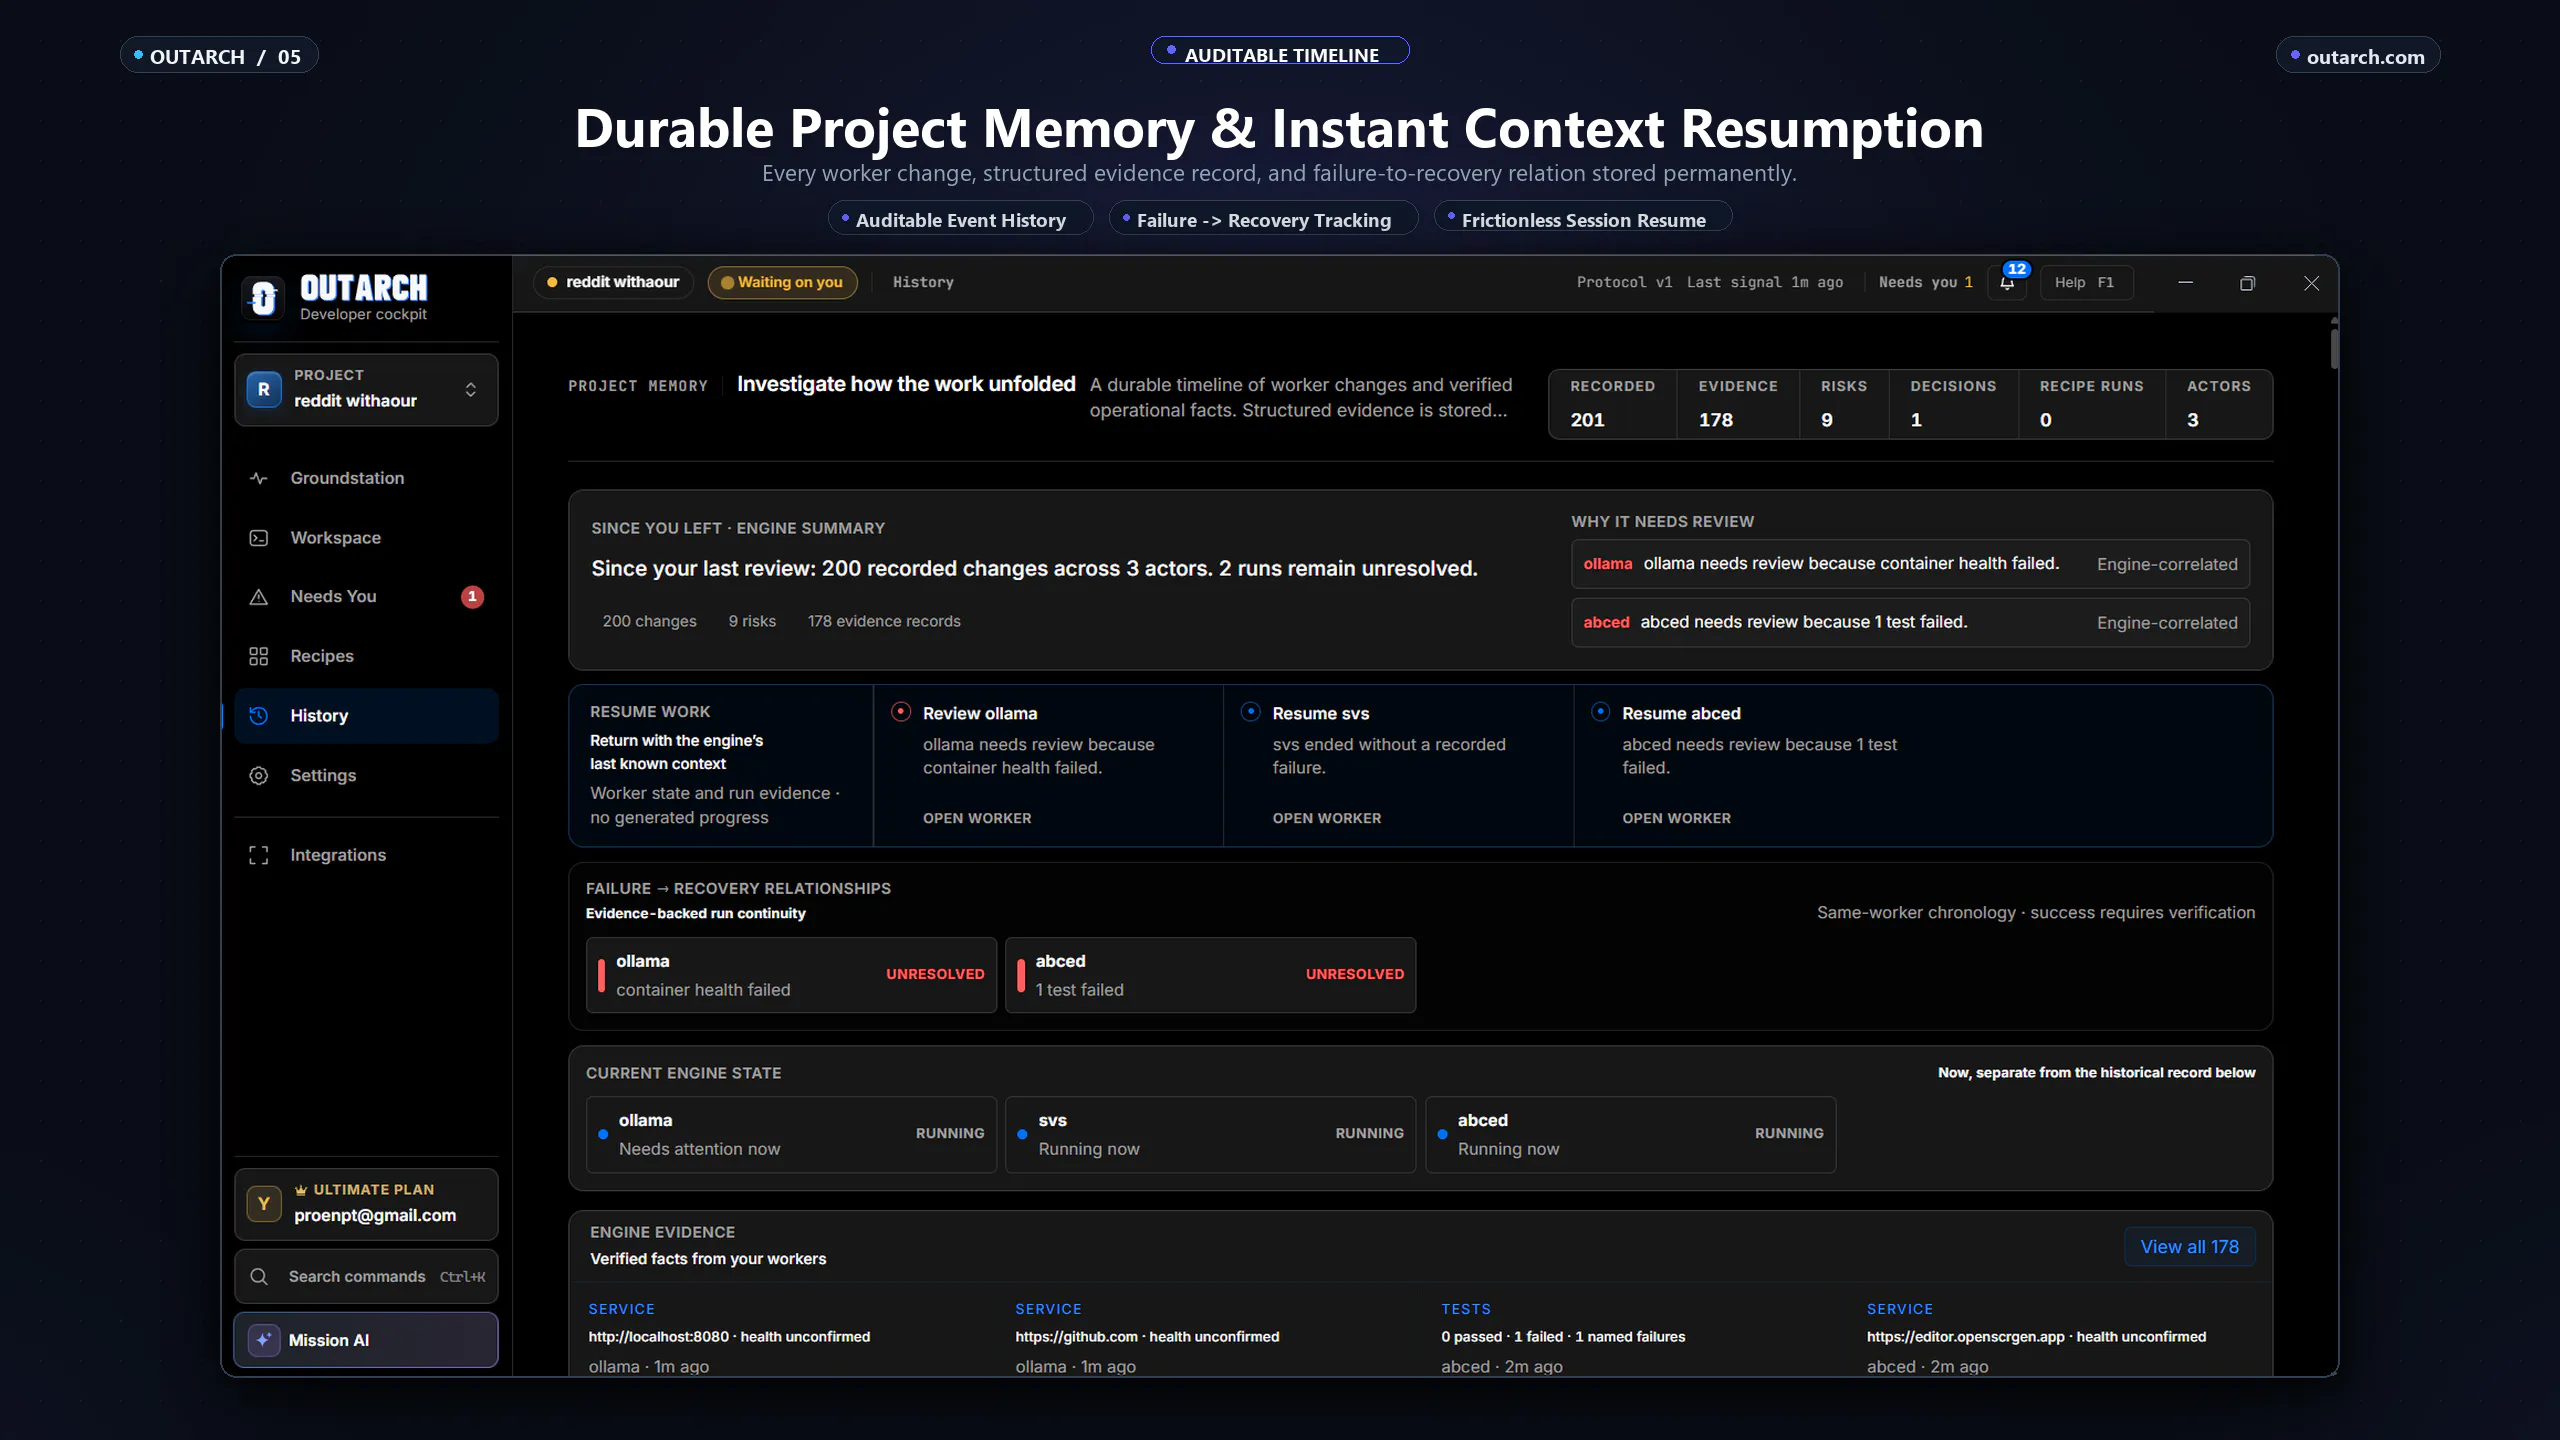Click the Help F1 button
The height and width of the screenshot is (1440, 2560).
click(x=2085, y=282)
